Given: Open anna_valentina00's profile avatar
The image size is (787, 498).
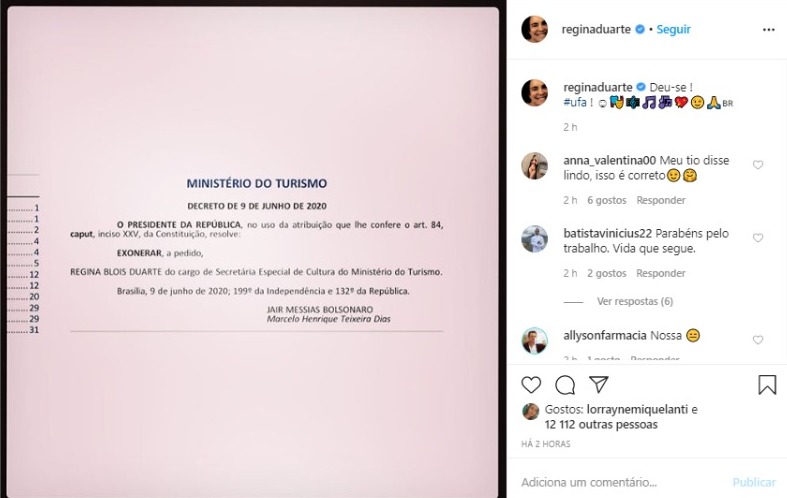Looking at the screenshot, I should click(535, 166).
